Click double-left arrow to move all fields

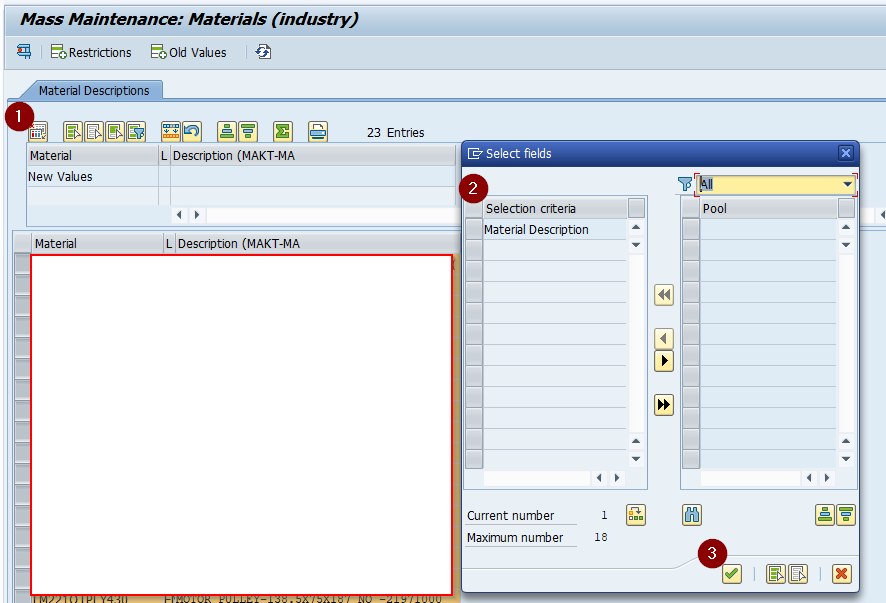click(664, 295)
